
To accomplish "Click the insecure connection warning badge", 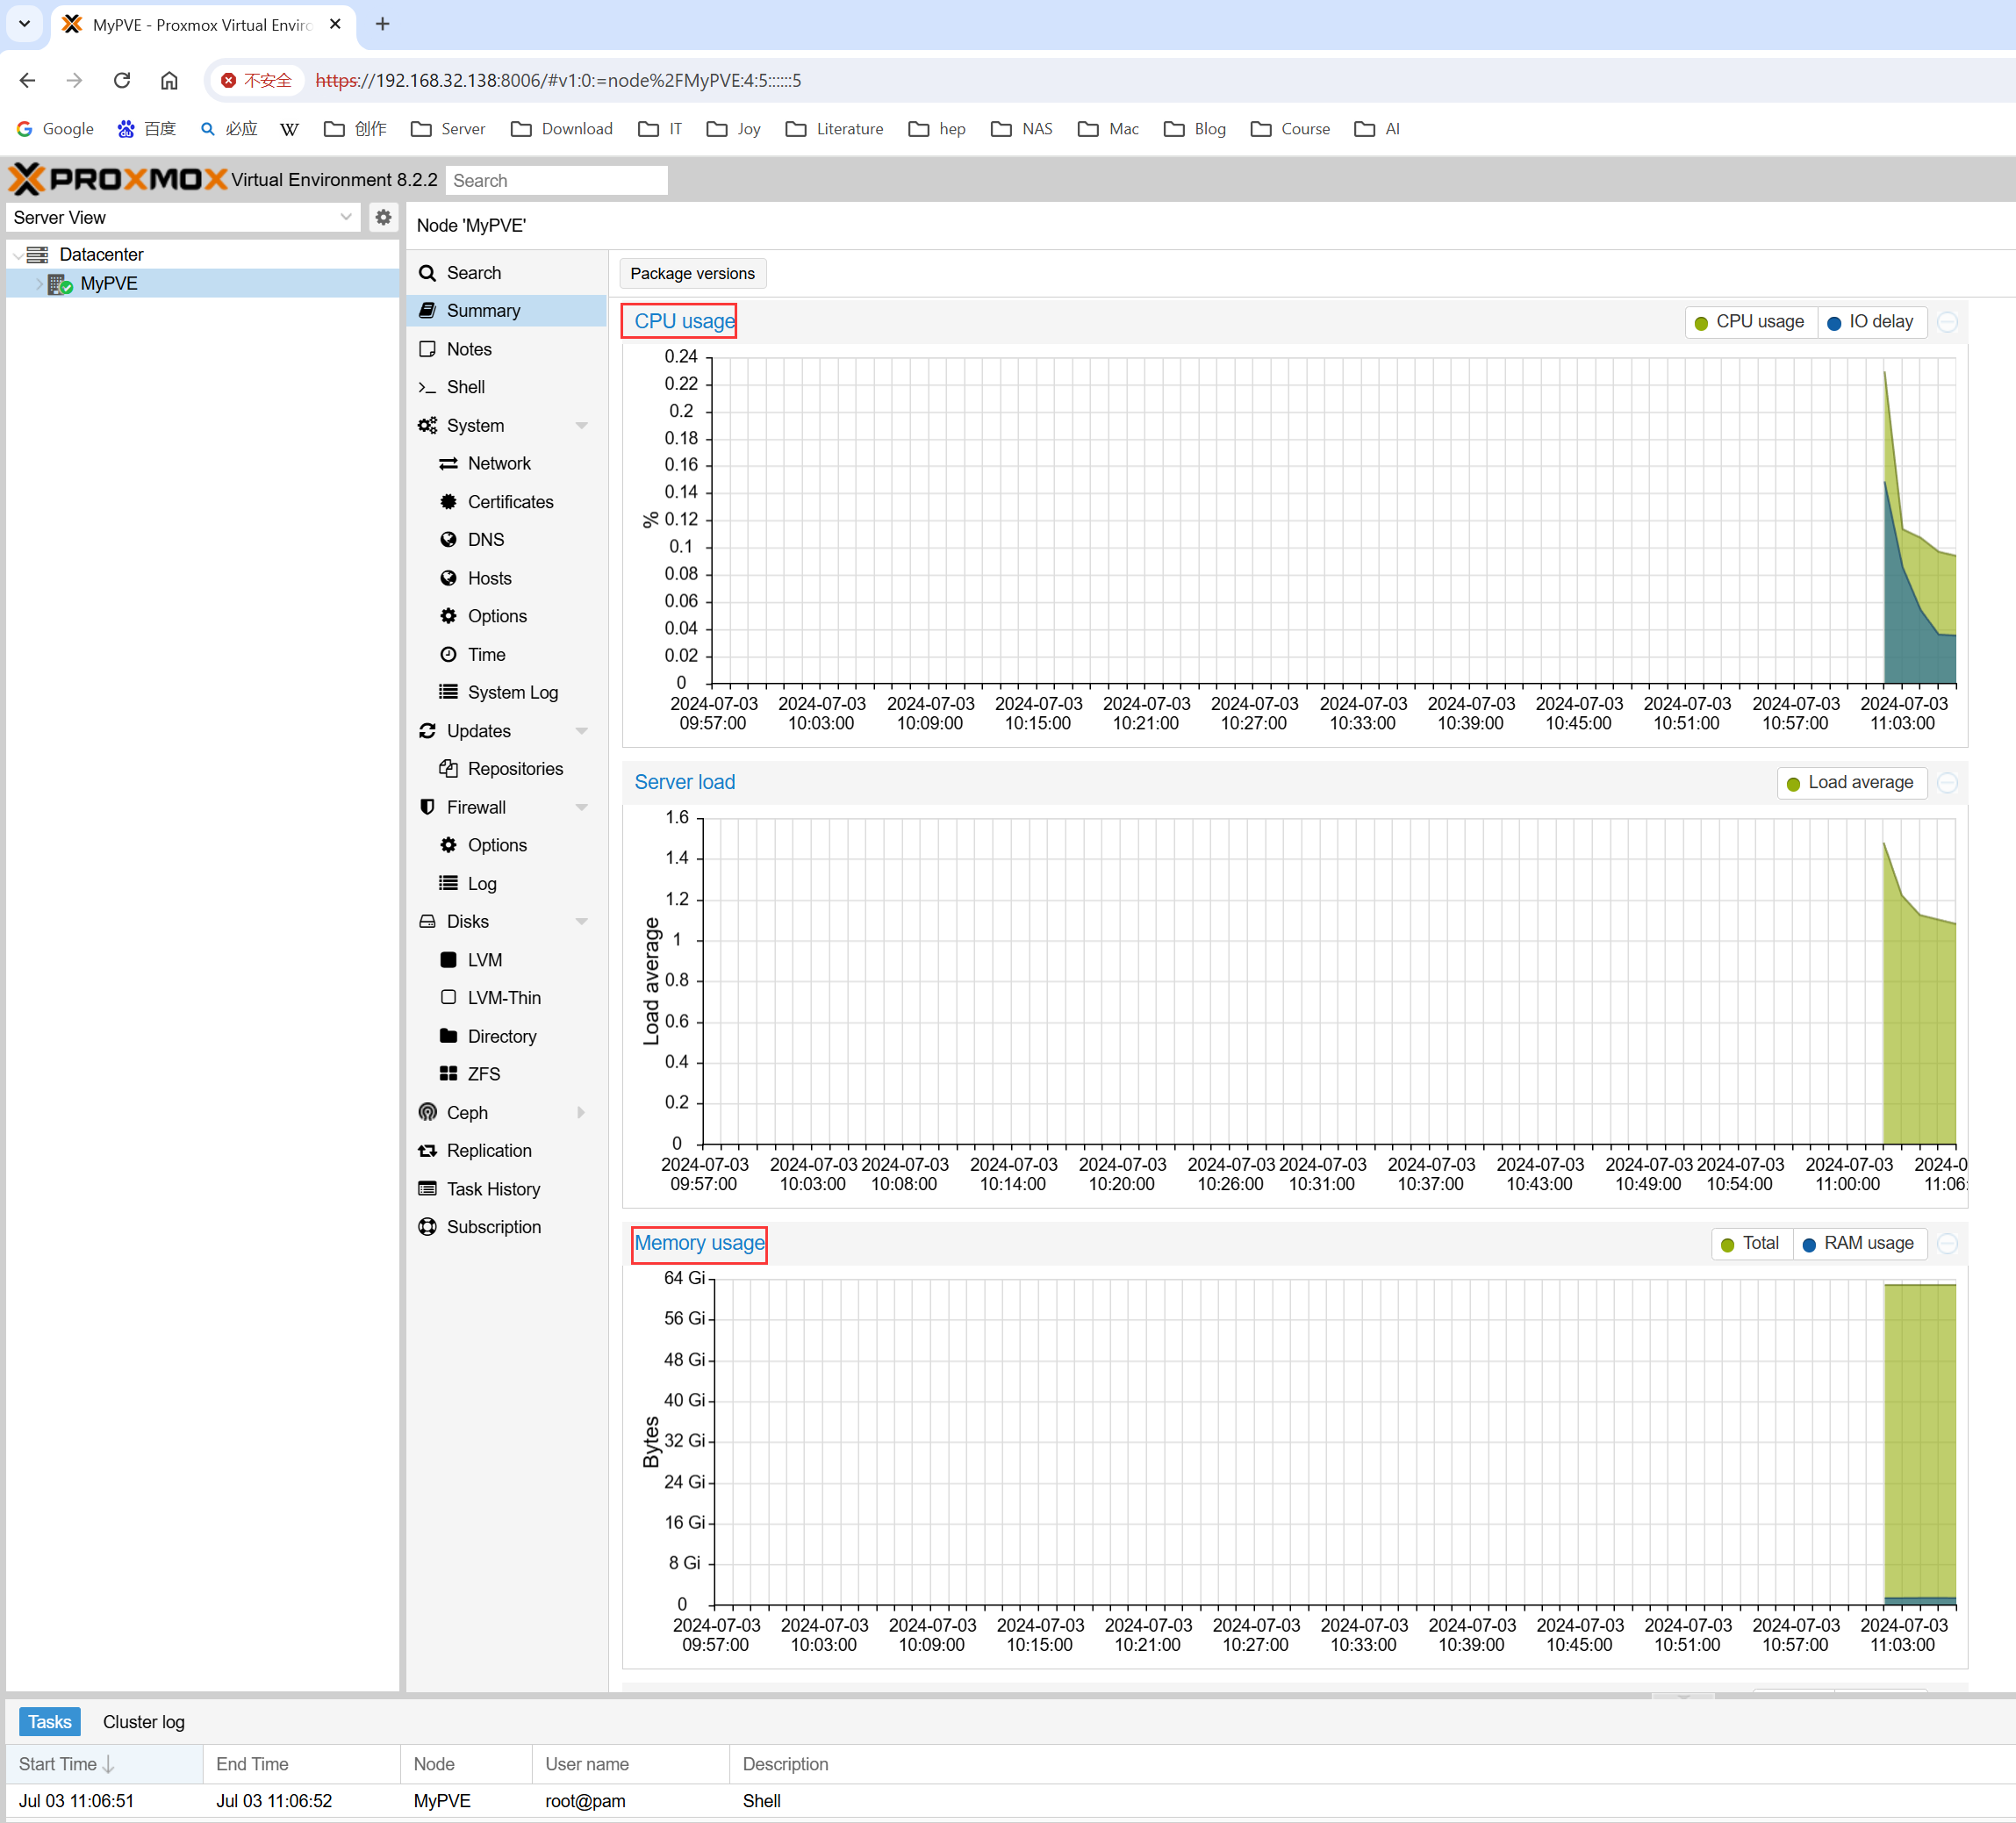I will (257, 80).
